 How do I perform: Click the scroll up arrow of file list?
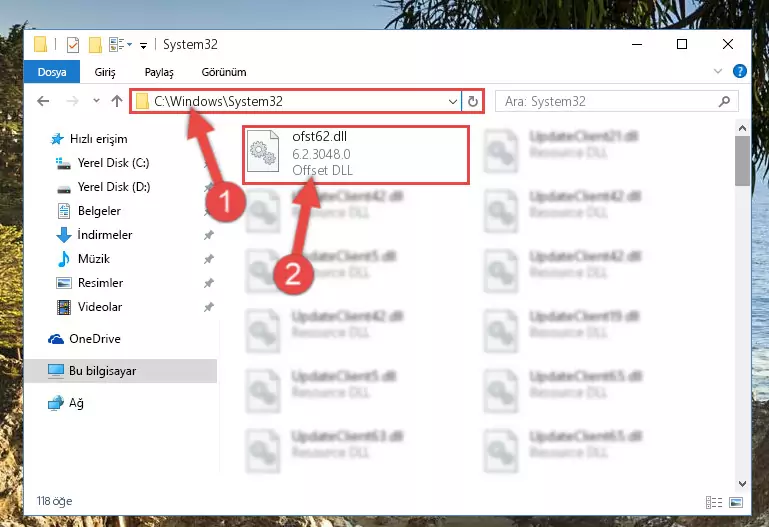pos(742,128)
